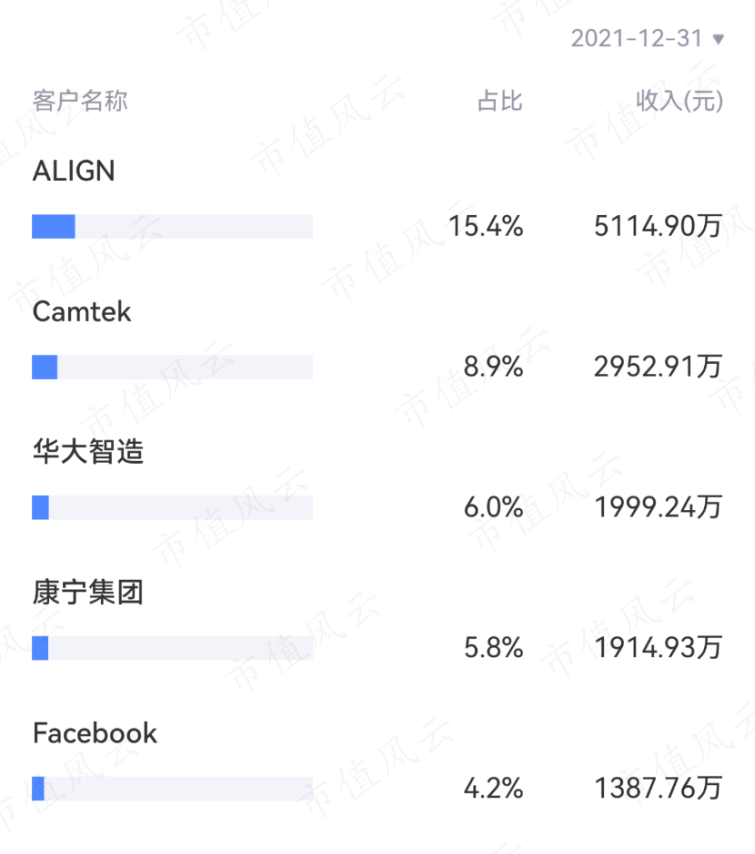Screen dimensions: 755x854
Task: Select the 客户名称 column header
Action: tap(80, 101)
